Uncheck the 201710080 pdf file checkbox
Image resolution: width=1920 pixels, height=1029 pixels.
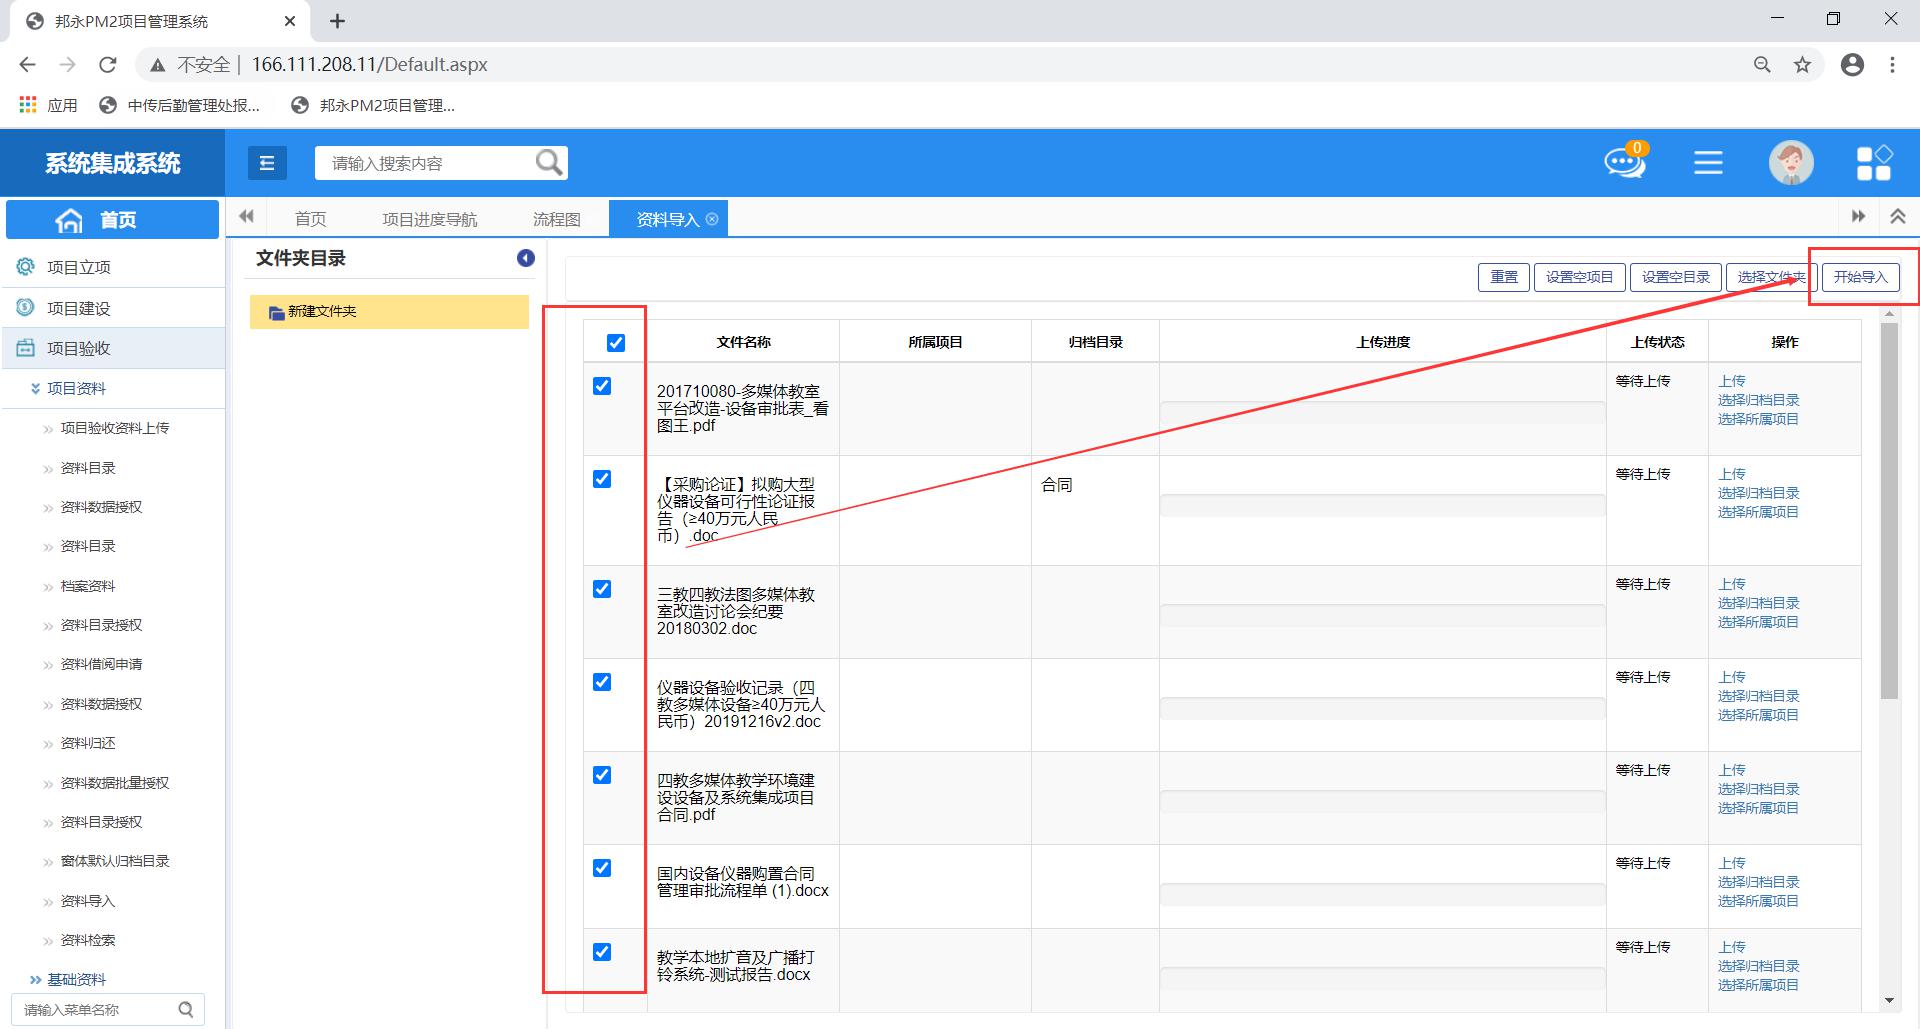(602, 386)
